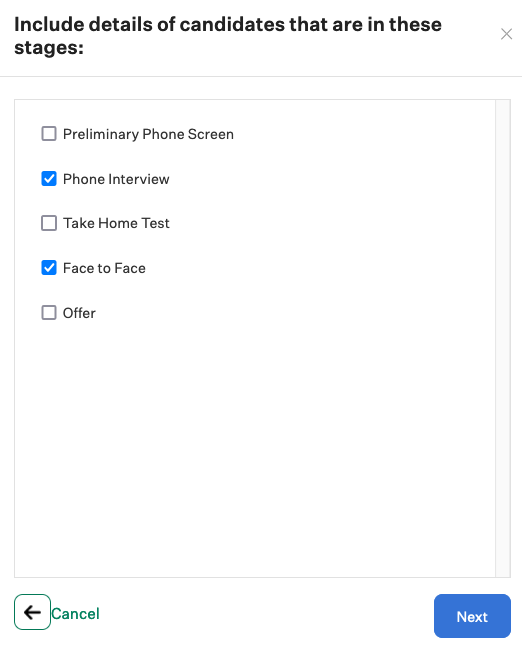Tick the Offer stage checkbox
The height and width of the screenshot is (647, 522).
click(49, 313)
